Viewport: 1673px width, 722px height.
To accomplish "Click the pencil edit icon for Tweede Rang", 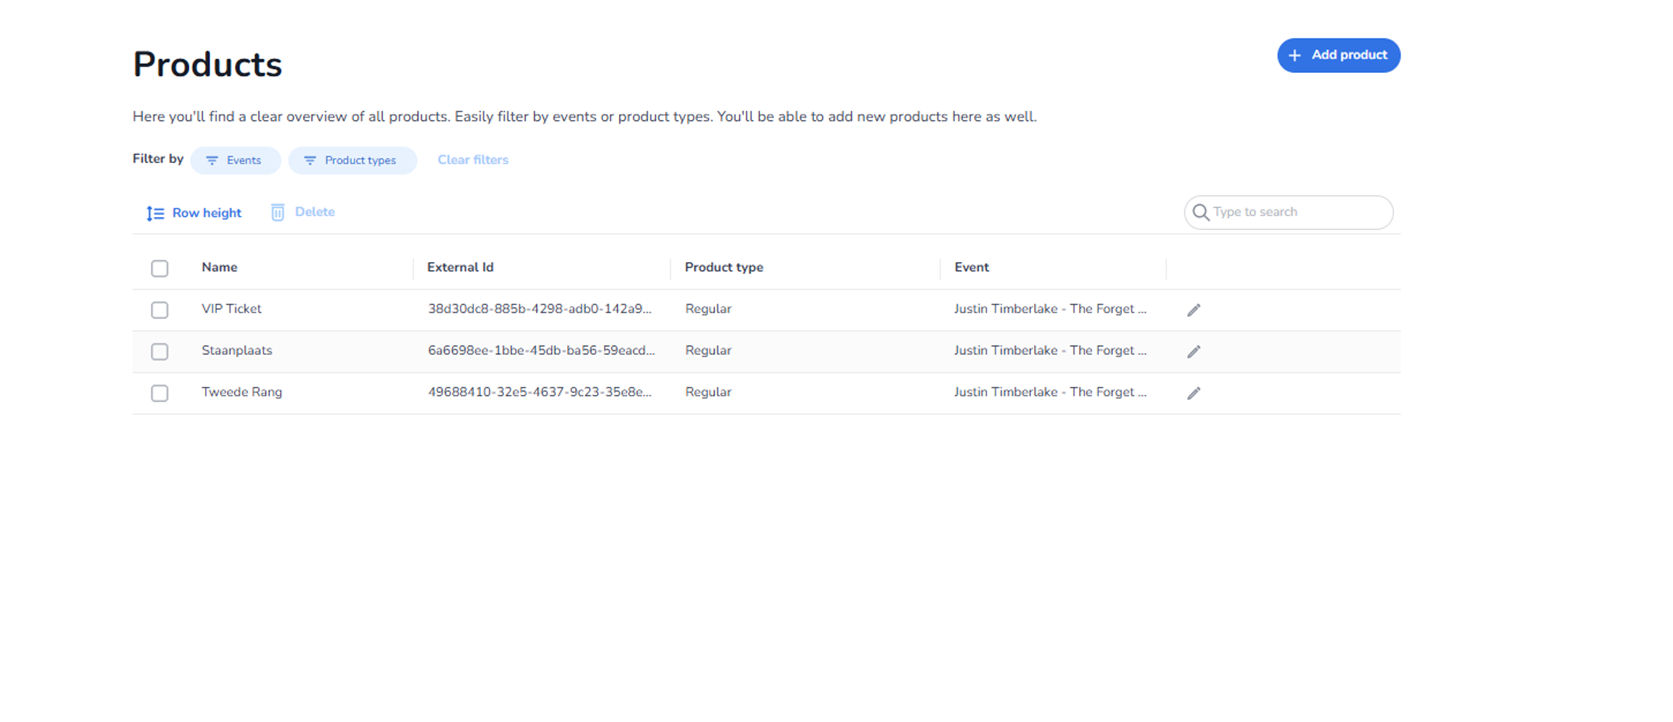I will click(1193, 394).
